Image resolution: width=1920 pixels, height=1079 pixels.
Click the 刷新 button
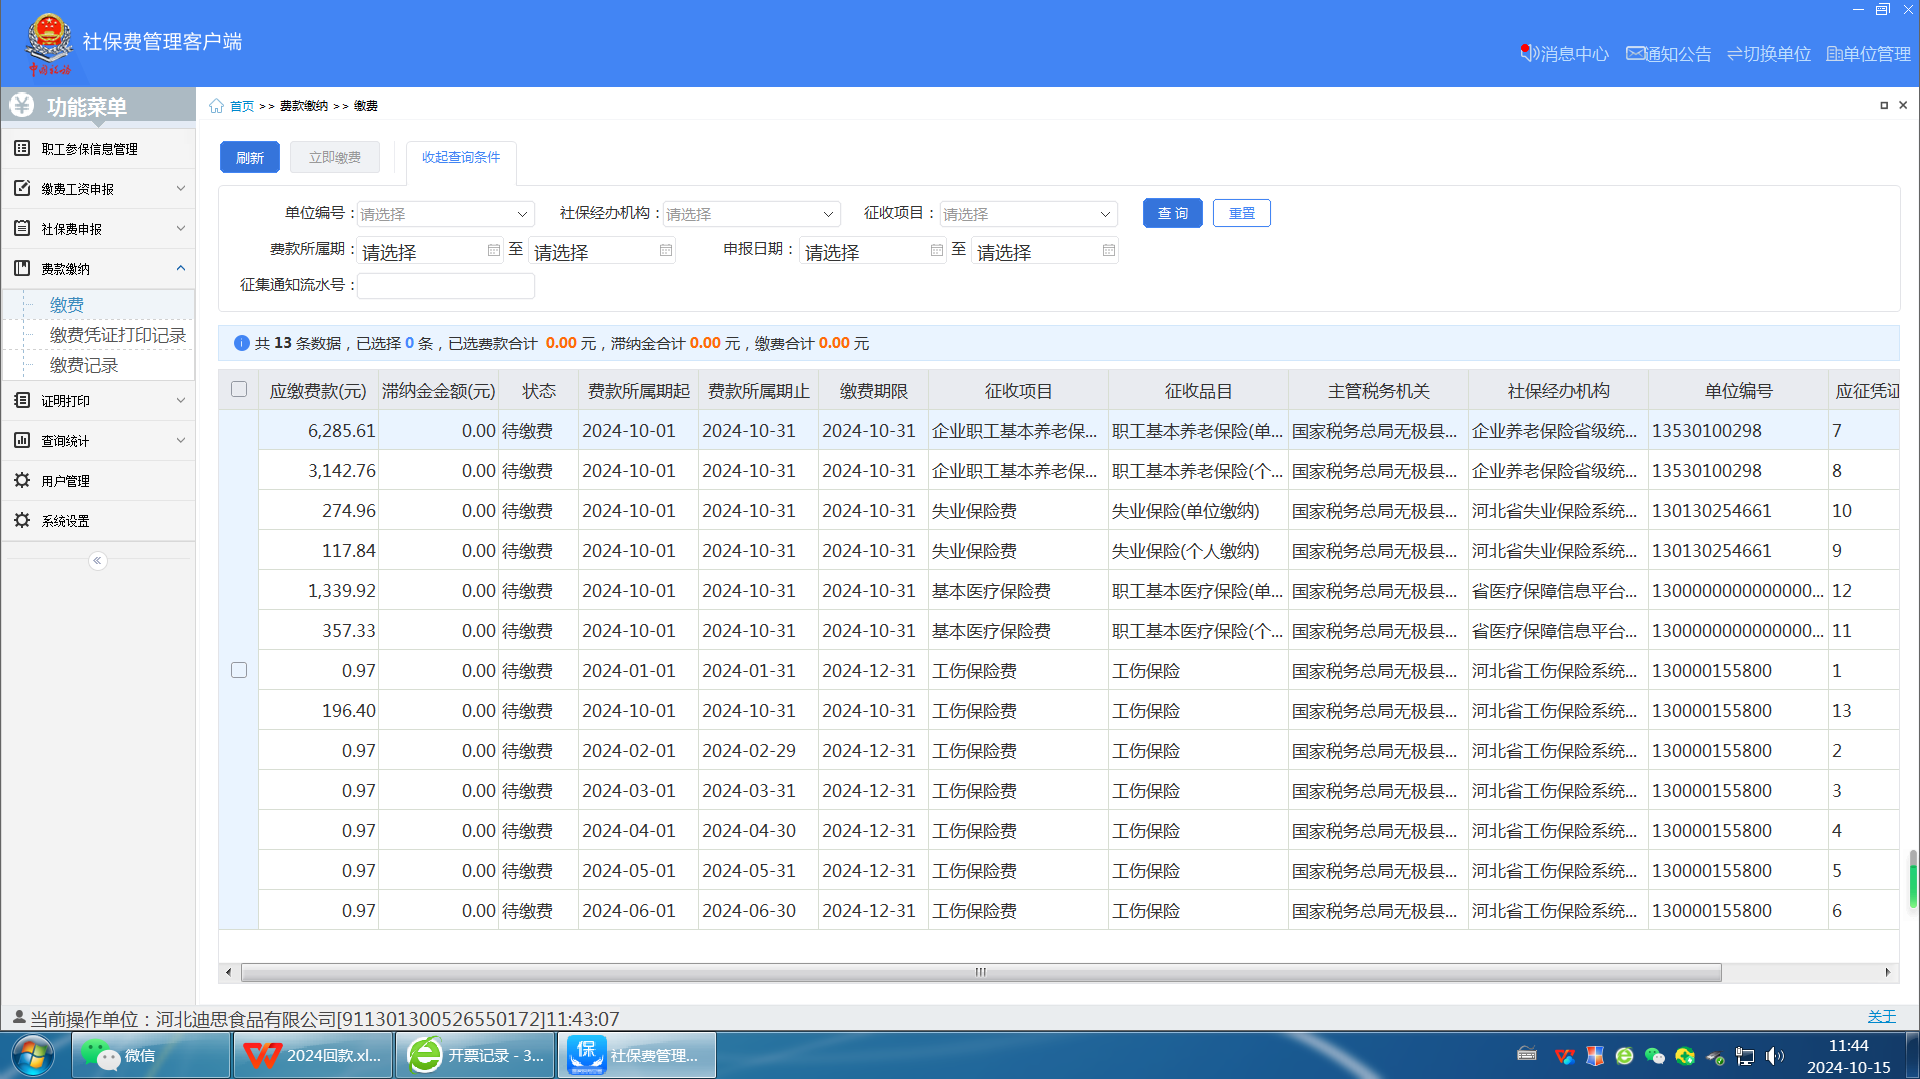tap(250, 158)
